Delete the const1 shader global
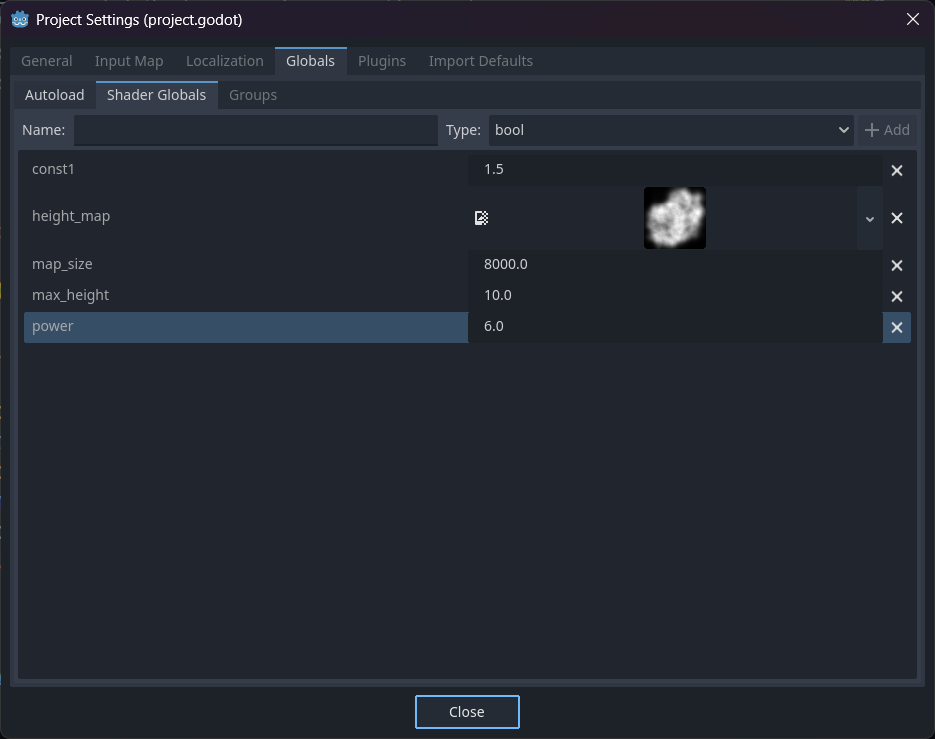This screenshot has width=935, height=739. click(x=896, y=170)
